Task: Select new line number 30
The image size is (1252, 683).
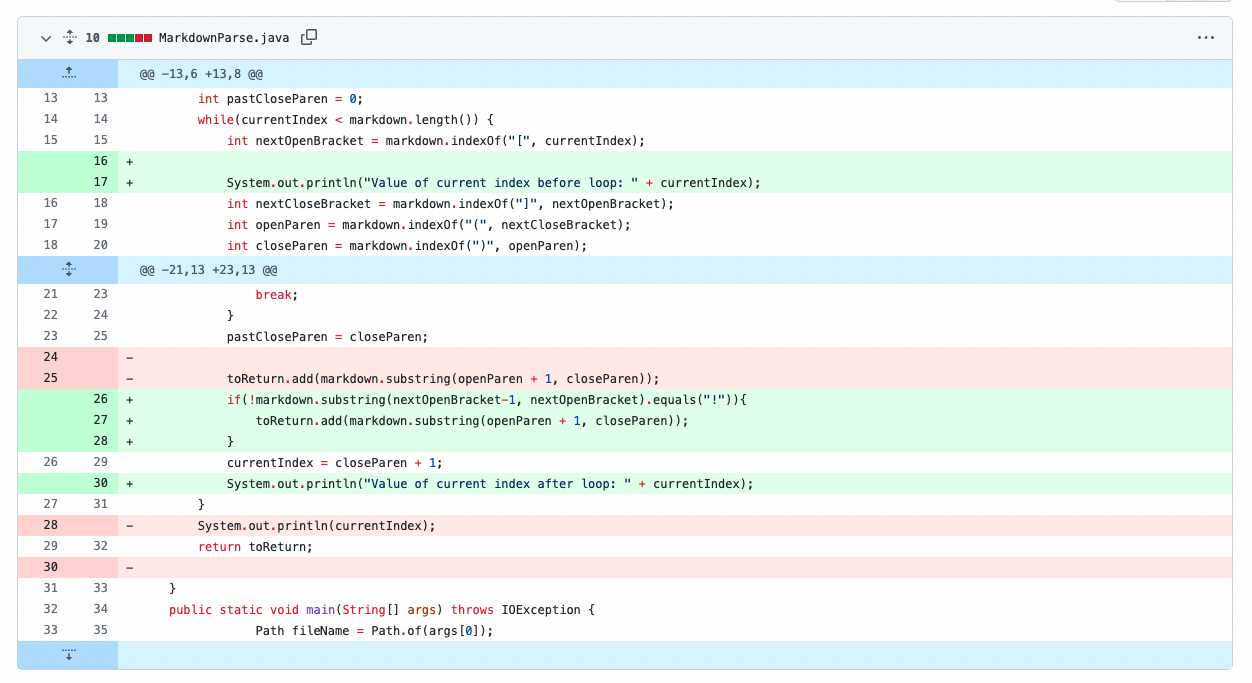Action: (100, 484)
